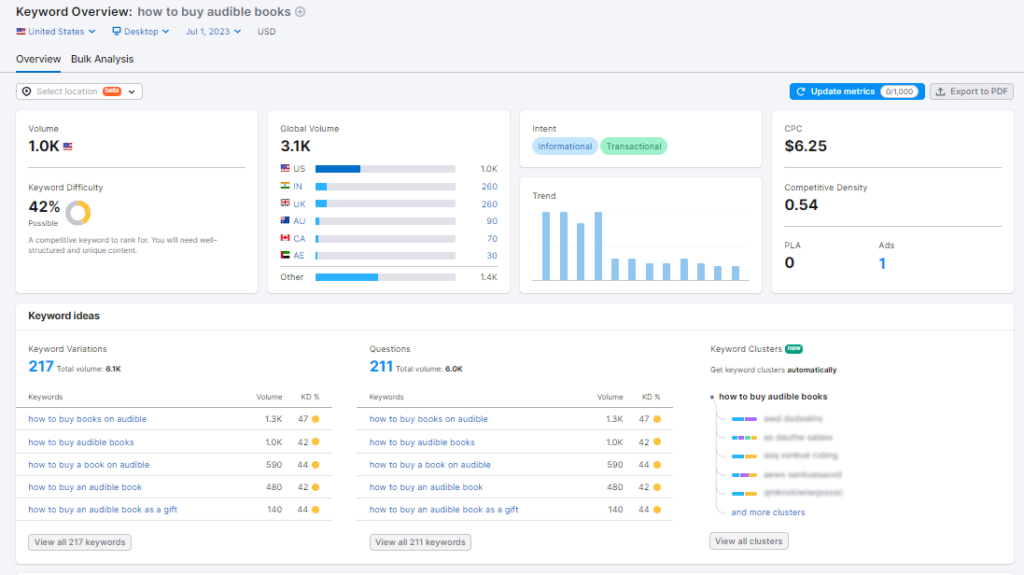Image resolution: width=1024 pixels, height=575 pixels.
Task: Switch to the Bulk Analysis tab
Action: [x=102, y=59]
